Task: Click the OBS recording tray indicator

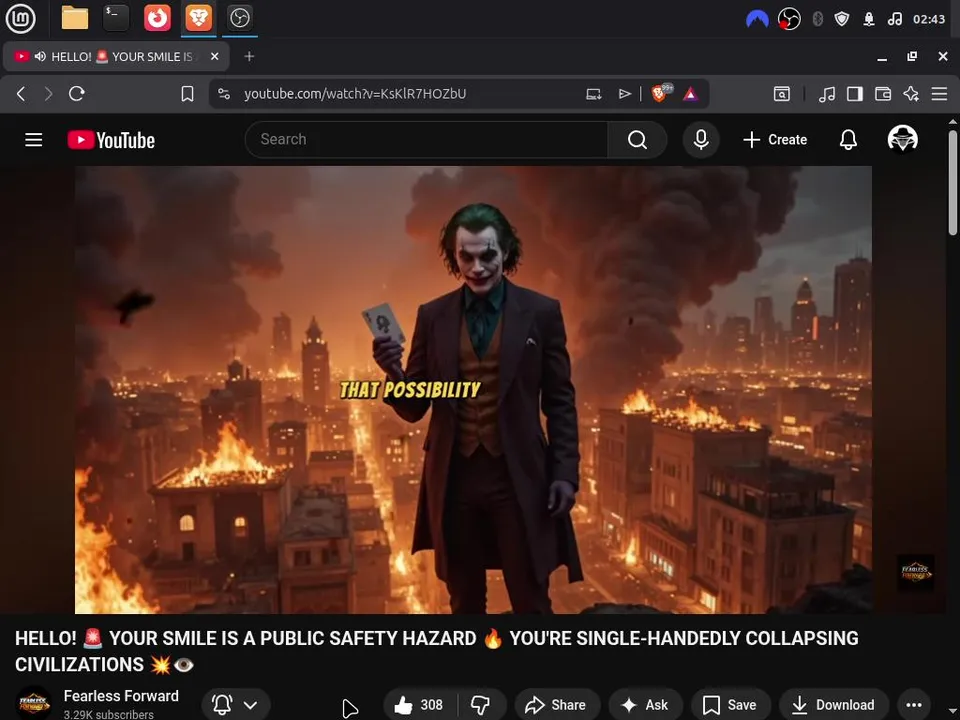Action: pyautogui.click(x=789, y=20)
